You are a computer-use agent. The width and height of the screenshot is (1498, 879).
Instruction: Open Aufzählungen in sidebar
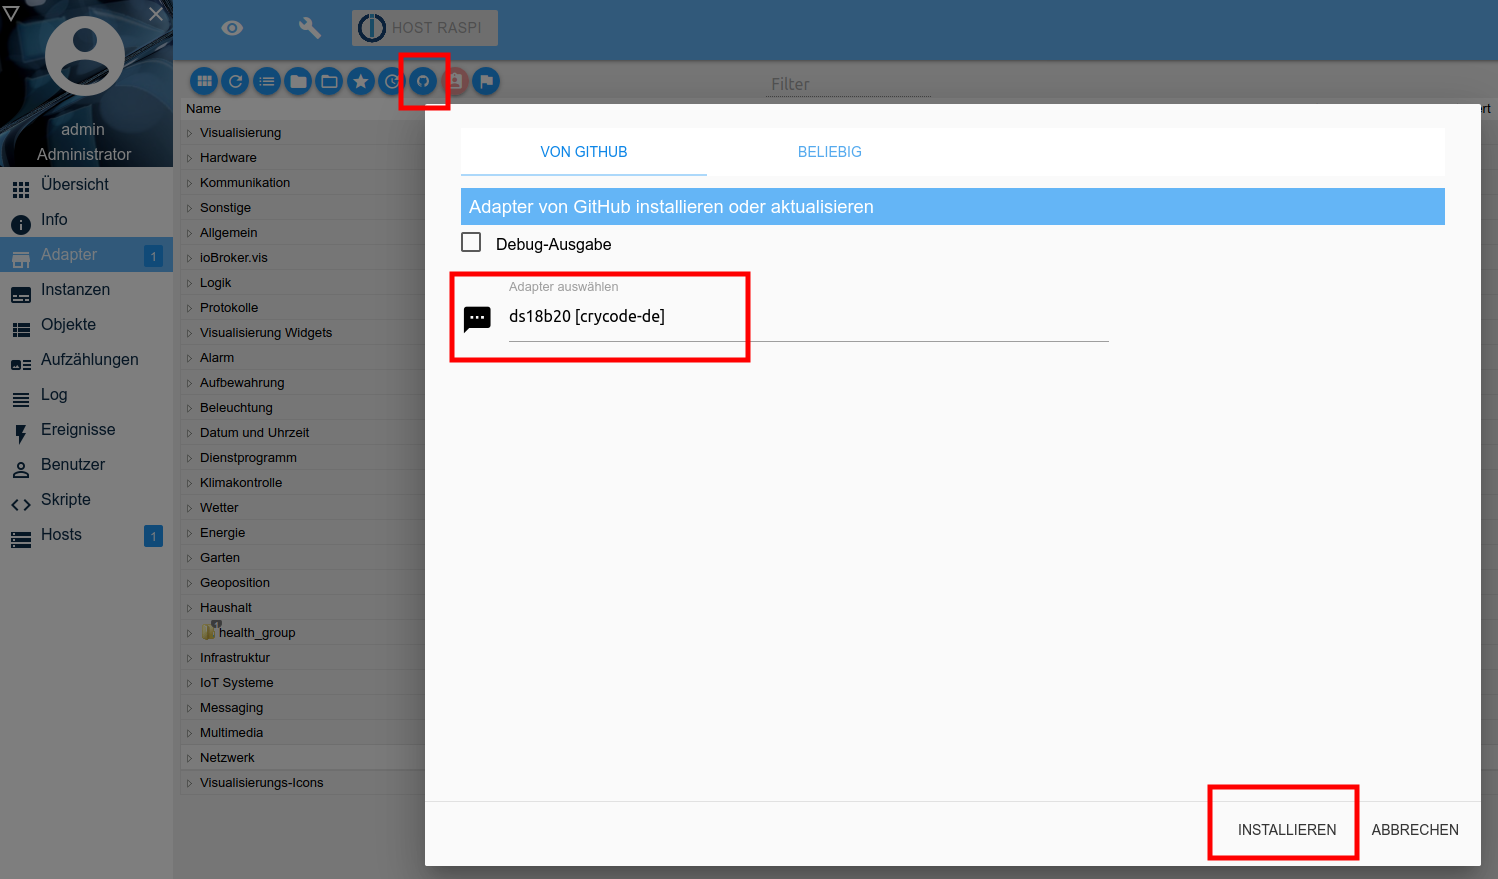coord(86,360)
